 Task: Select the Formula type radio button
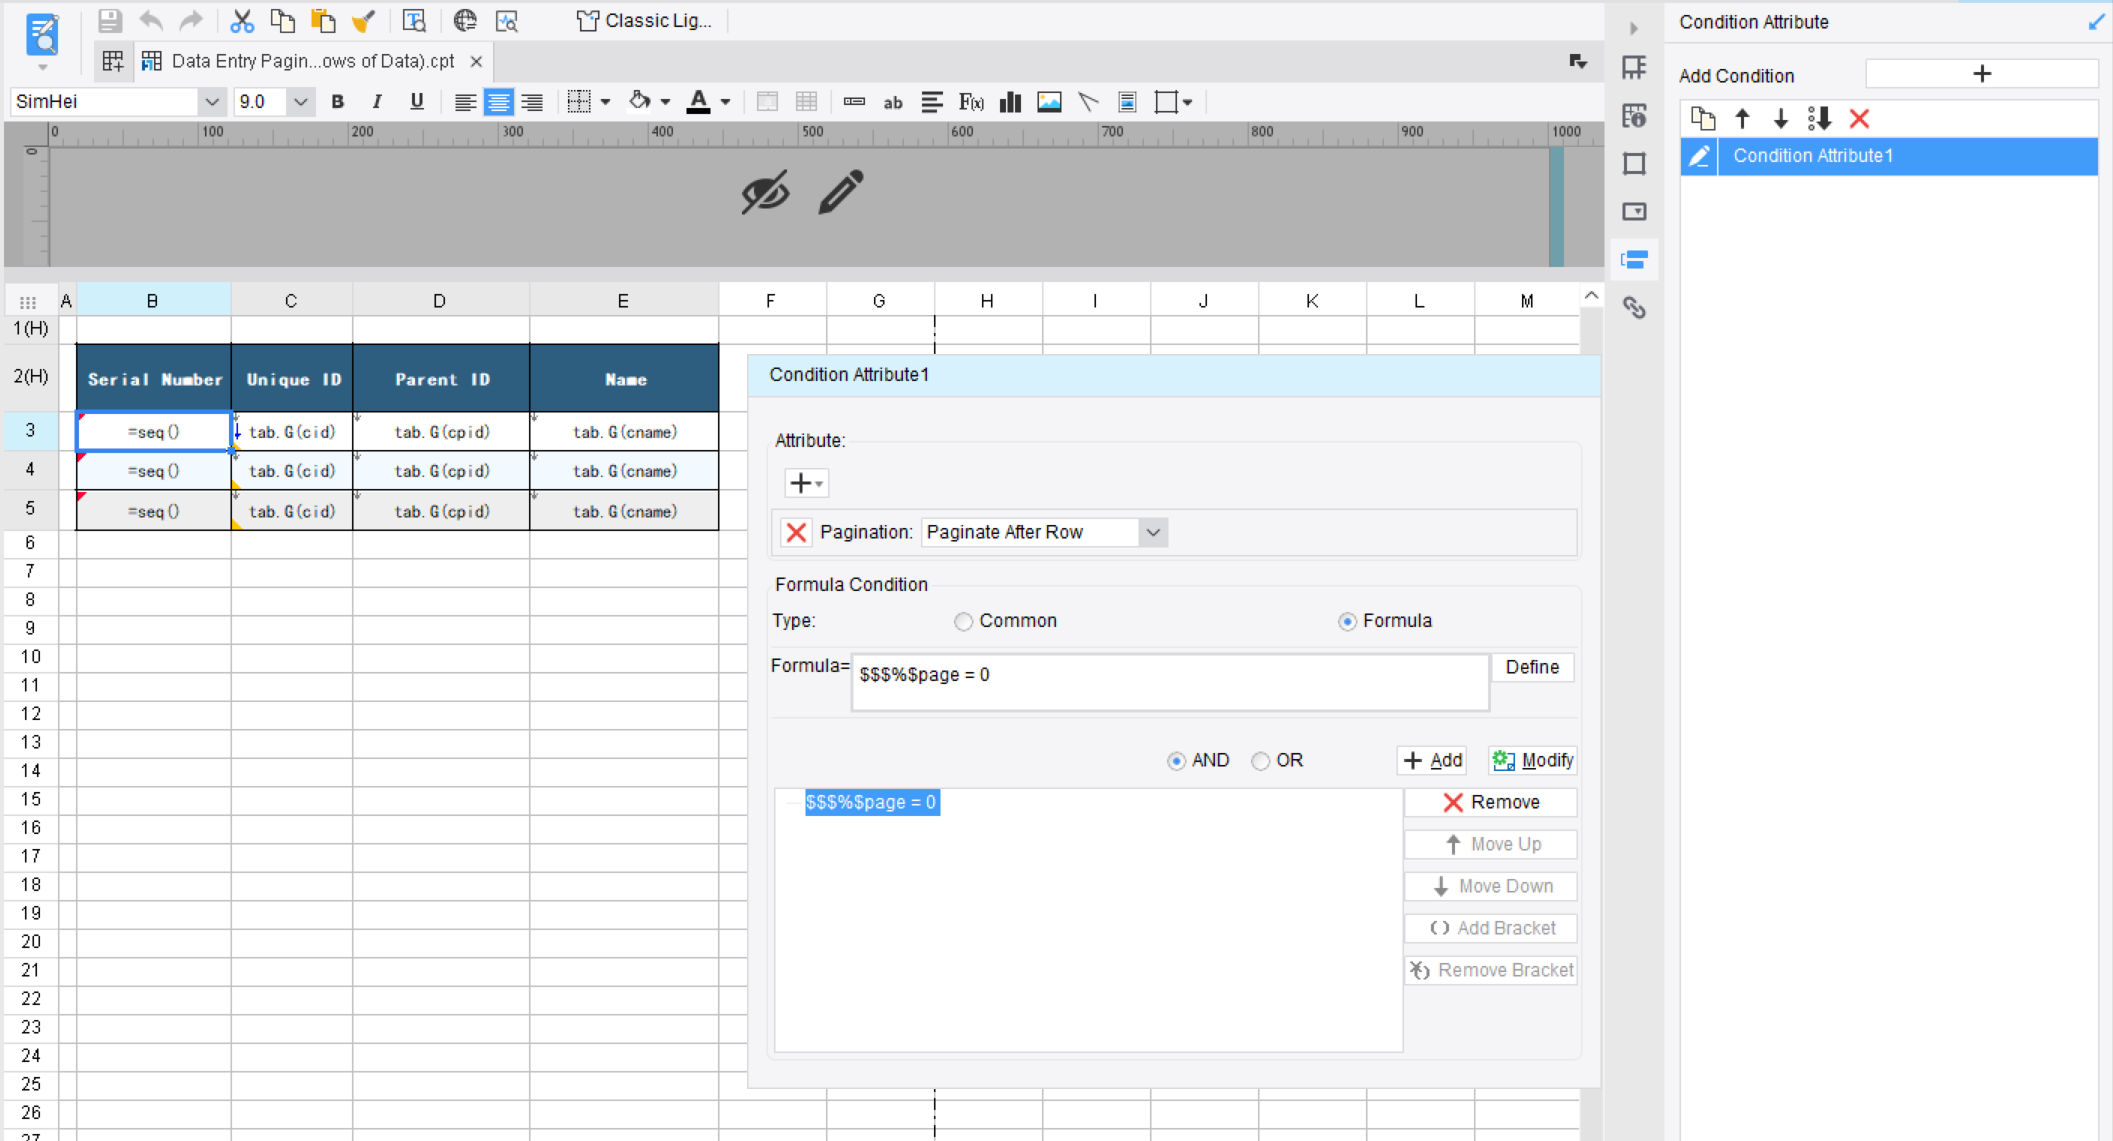tap(1347, 622)
